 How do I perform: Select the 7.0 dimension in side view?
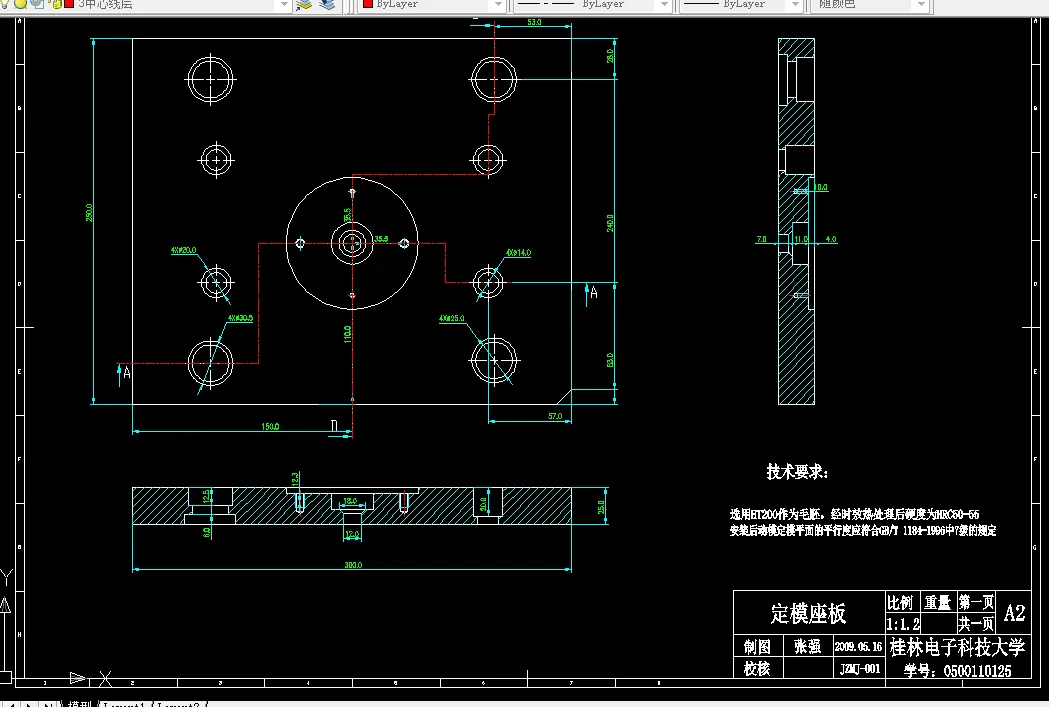coord(761,239)
